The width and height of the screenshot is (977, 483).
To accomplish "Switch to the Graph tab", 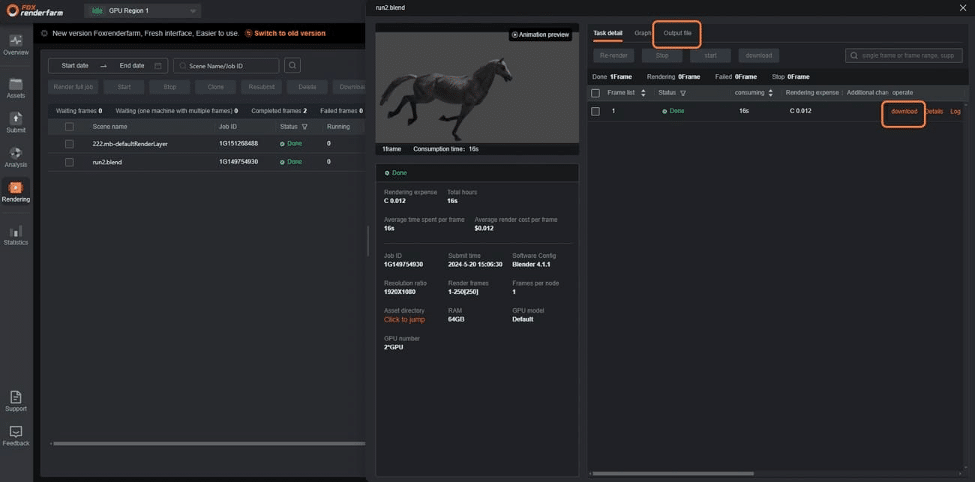I will 642,32.
